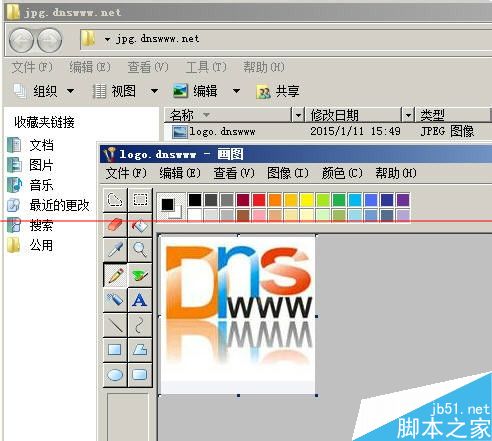
Task: Open 文档 in the favorites links
Action: [x=31, y=145]
